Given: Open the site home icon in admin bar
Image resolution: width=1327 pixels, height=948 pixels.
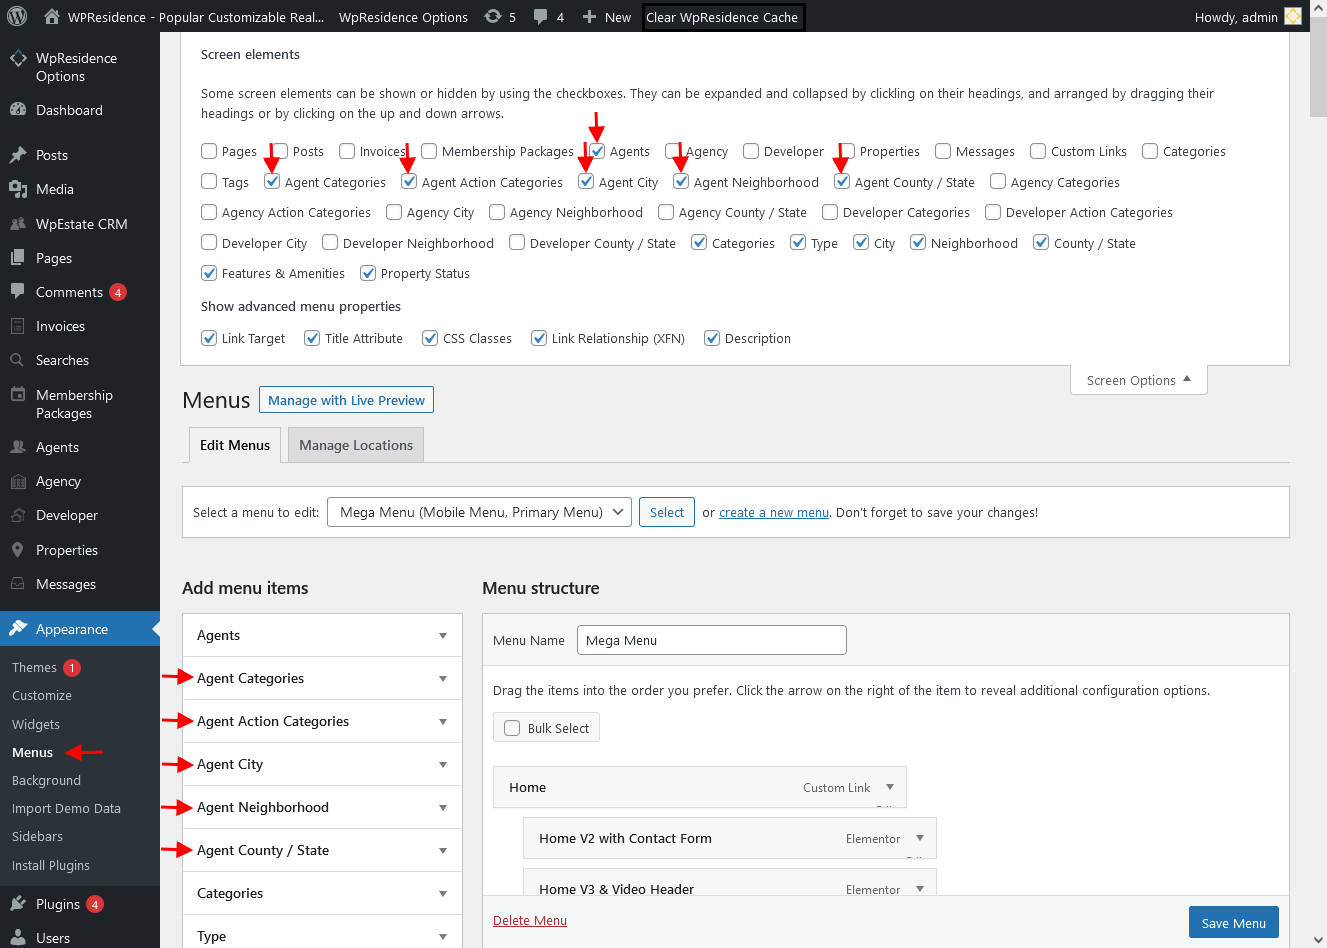Looking at the screenshot, I should pyautogui.click(x=51, y=16).
